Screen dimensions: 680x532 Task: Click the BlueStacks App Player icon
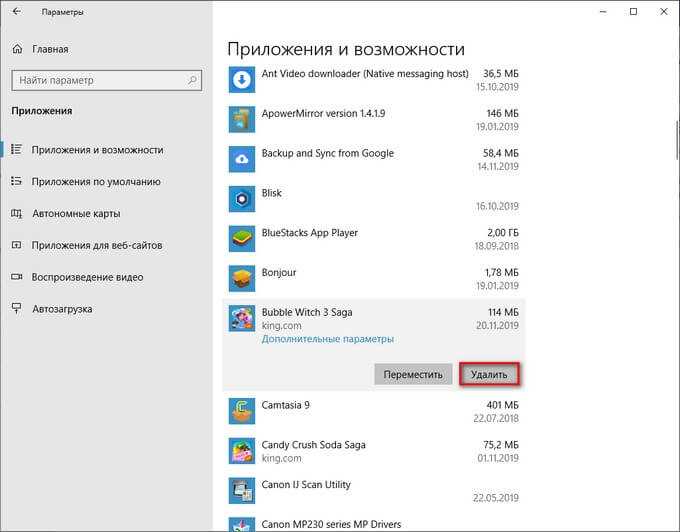[242, 238]
